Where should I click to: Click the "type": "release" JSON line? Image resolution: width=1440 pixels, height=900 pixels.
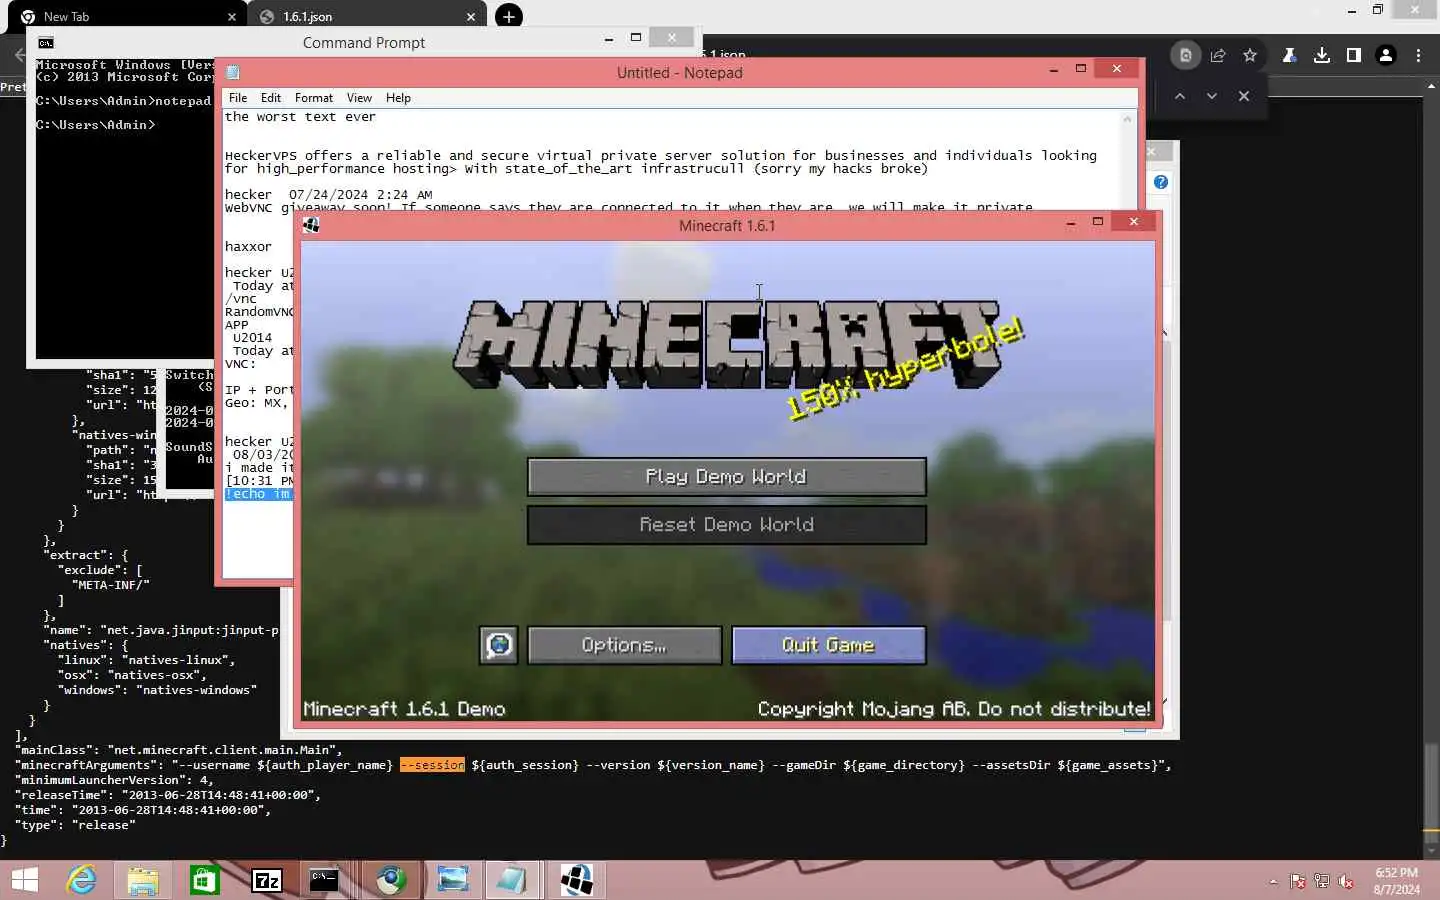[75, 825]
